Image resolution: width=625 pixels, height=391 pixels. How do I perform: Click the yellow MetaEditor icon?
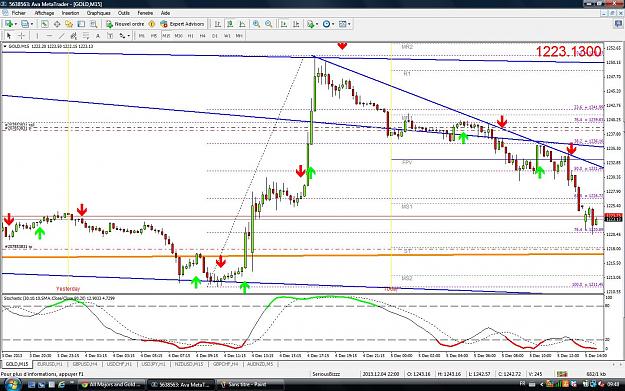[x=152, y=24]
